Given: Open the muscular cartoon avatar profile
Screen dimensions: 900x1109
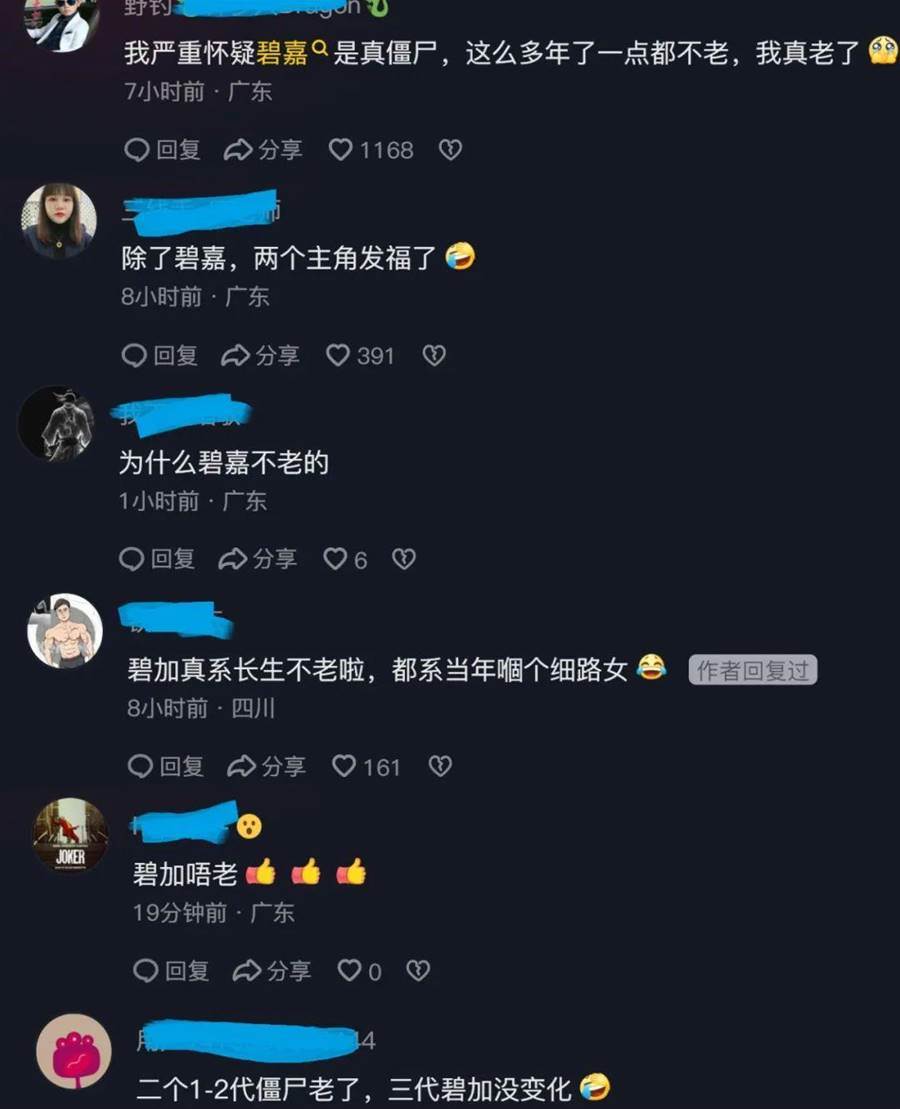Looking at the screenshot, I should pyautogui.click(x=65, y=631).
